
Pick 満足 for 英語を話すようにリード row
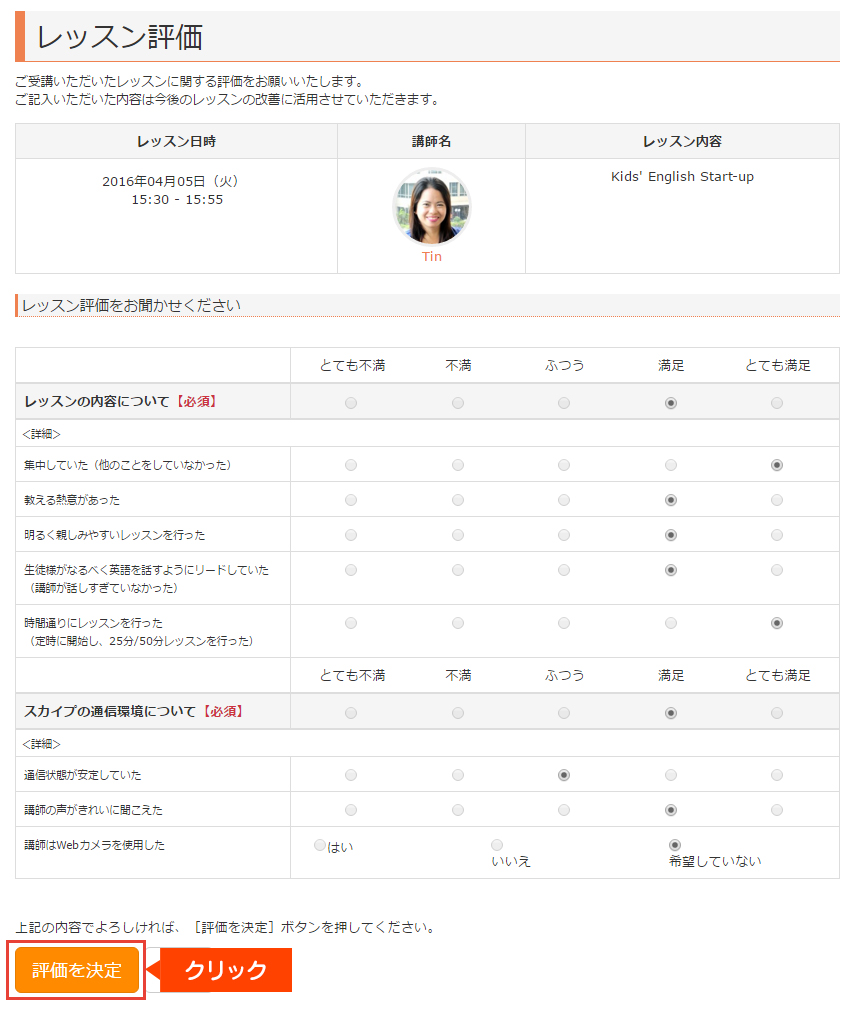671,569
